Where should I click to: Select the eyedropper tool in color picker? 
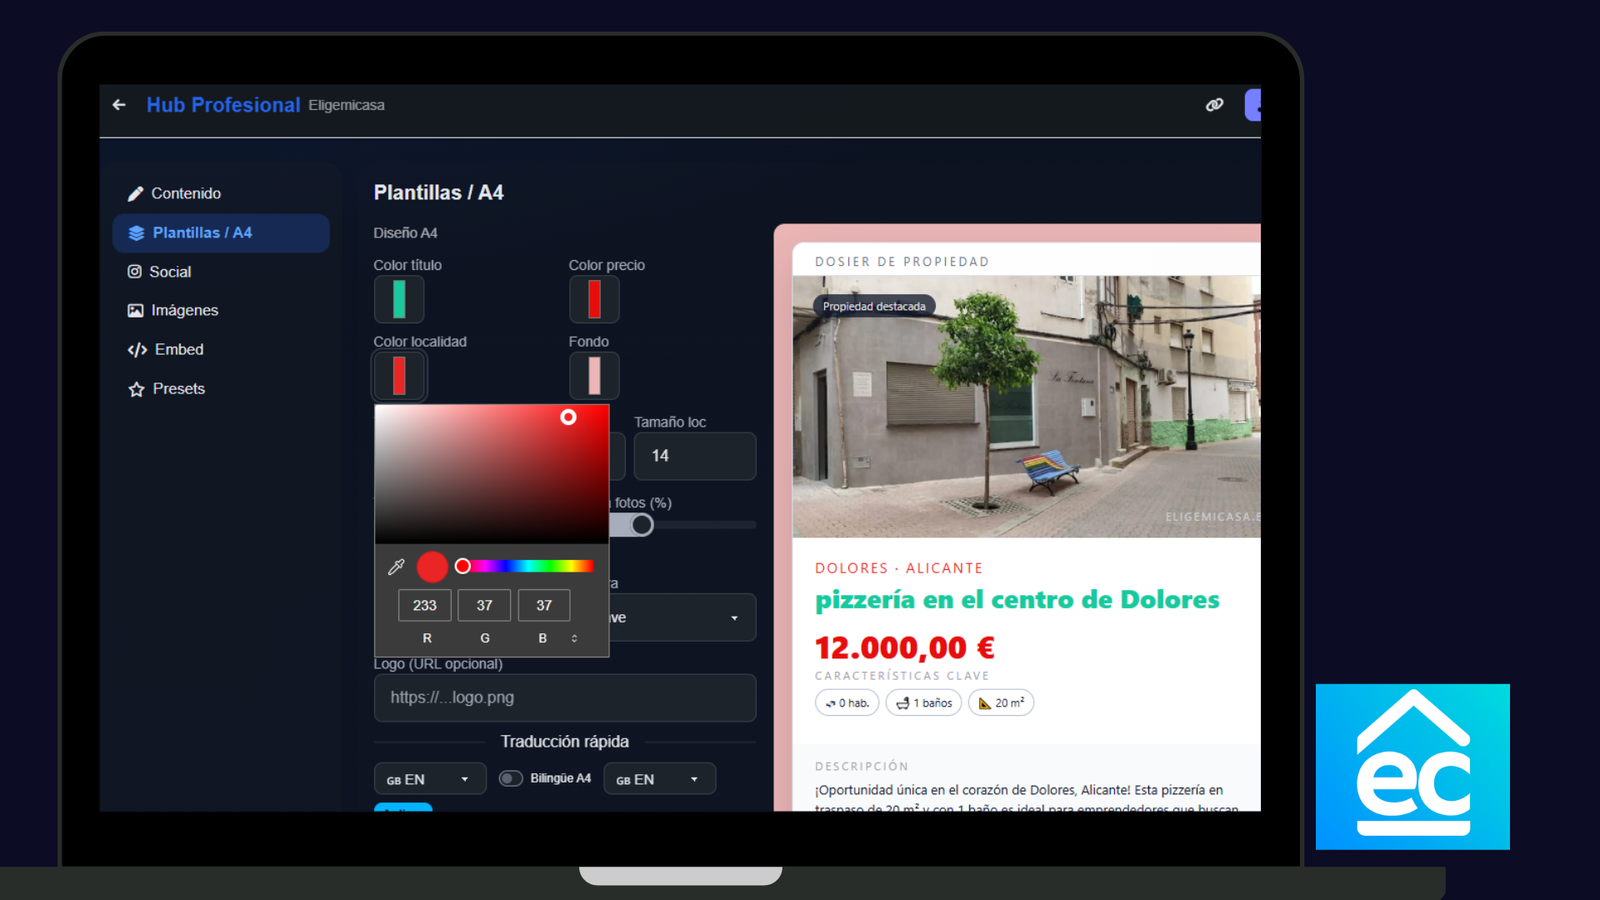[396, 567]
